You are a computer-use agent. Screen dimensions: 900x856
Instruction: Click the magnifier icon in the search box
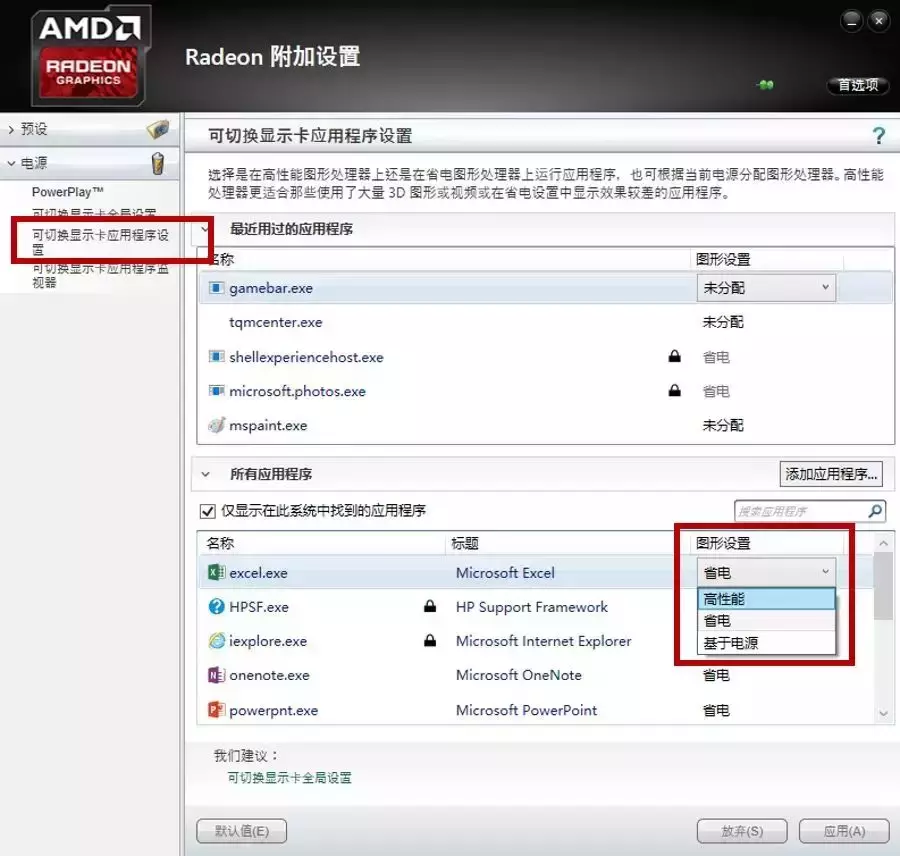[874, 511]
